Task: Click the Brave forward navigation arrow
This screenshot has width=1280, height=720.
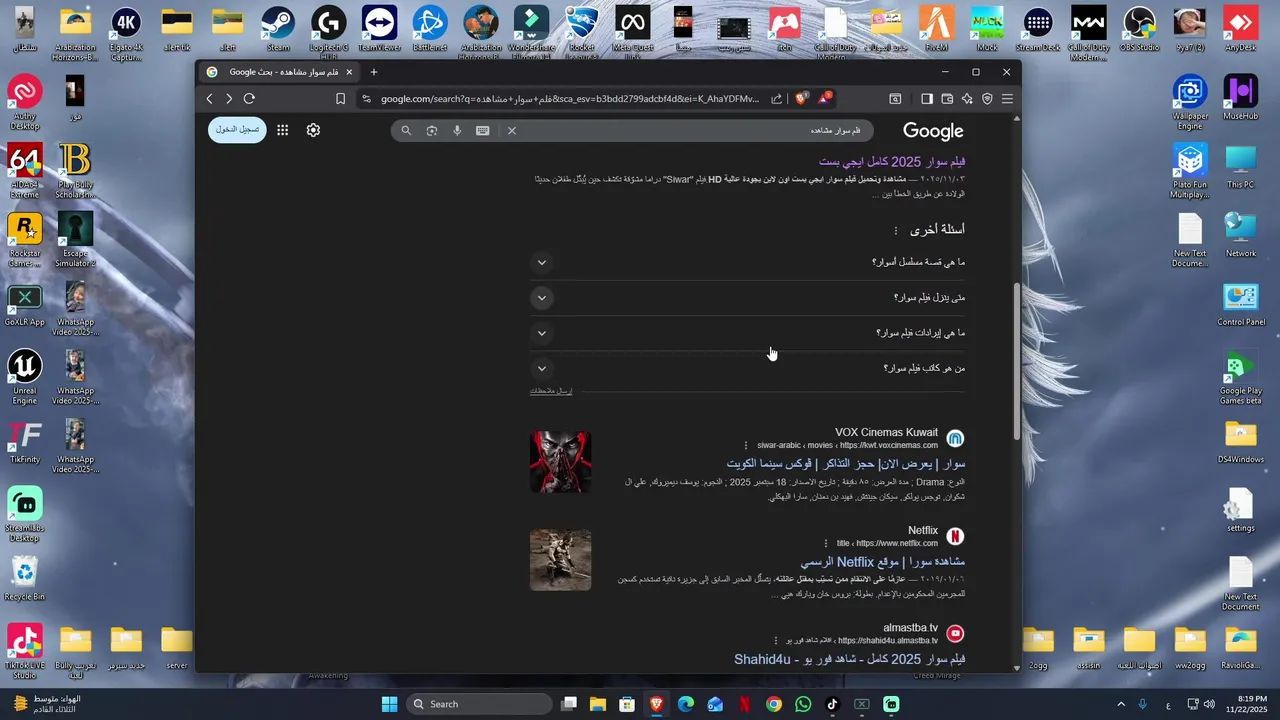Action: (x=229, y=99)
